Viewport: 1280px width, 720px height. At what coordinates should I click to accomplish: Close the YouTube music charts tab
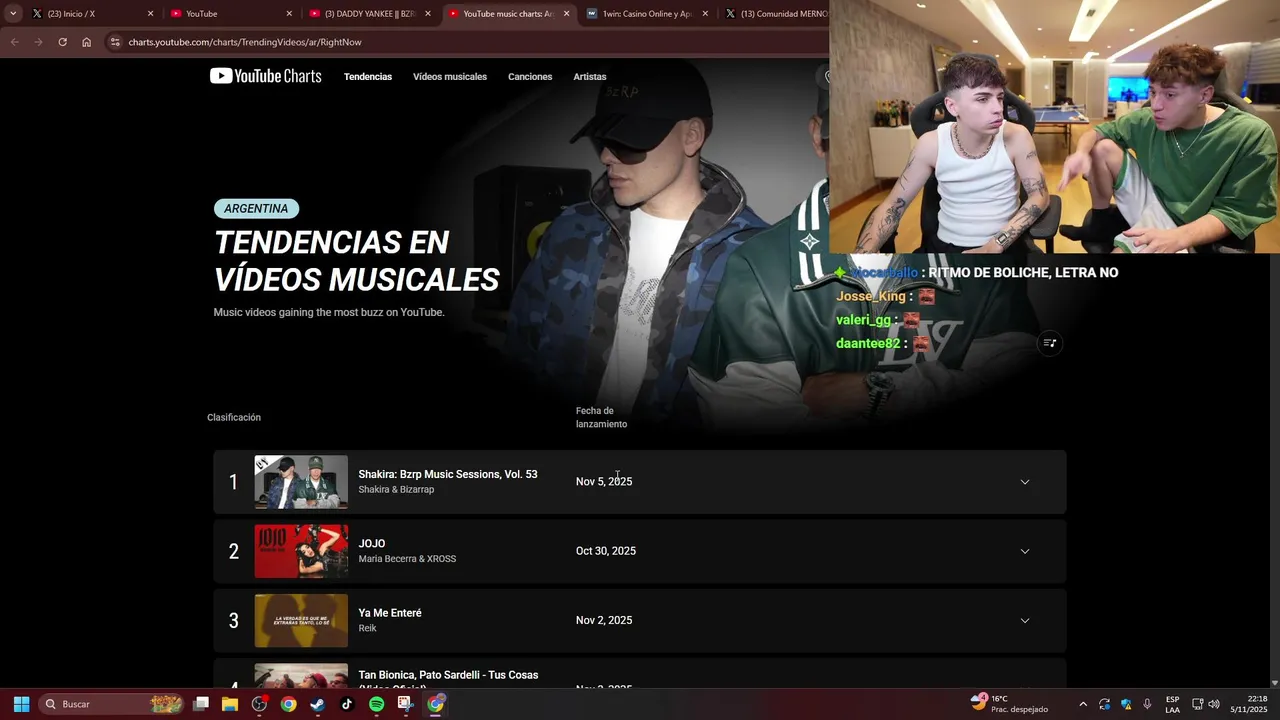point(567,14)
